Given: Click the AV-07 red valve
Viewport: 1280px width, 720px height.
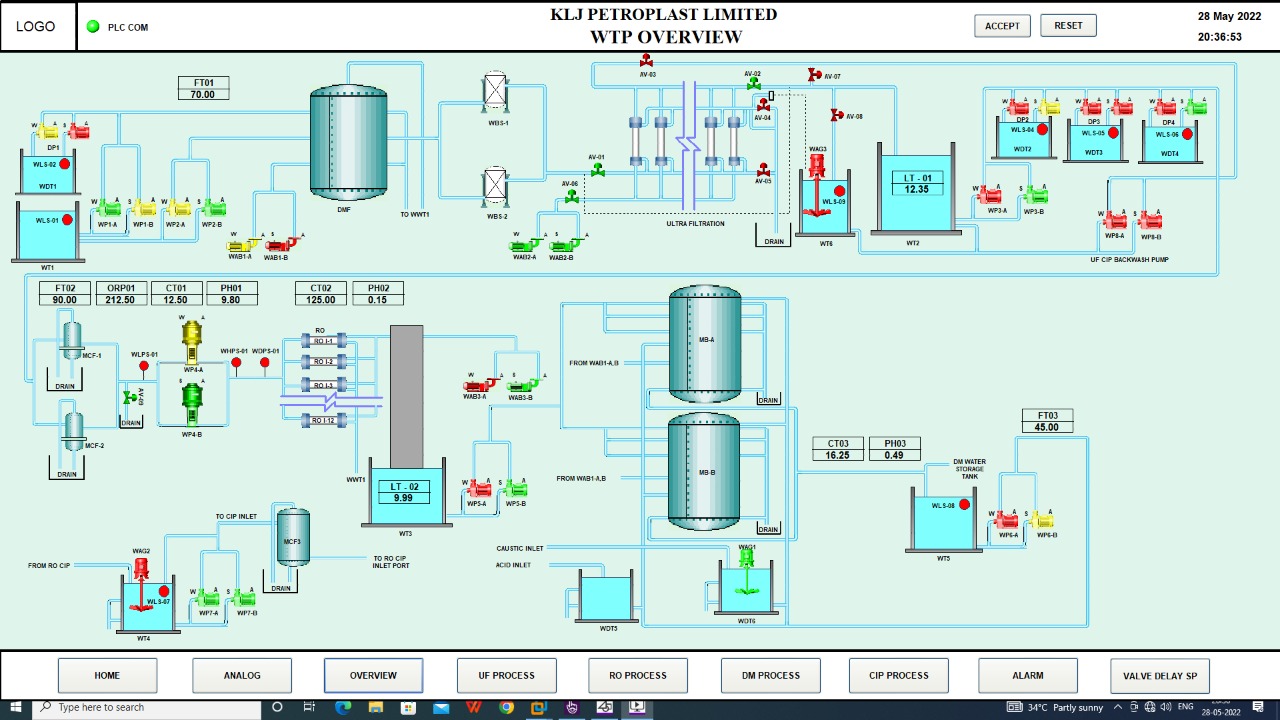Looking at the screenshot, I should pyautogui.click(x=815, y=75).
